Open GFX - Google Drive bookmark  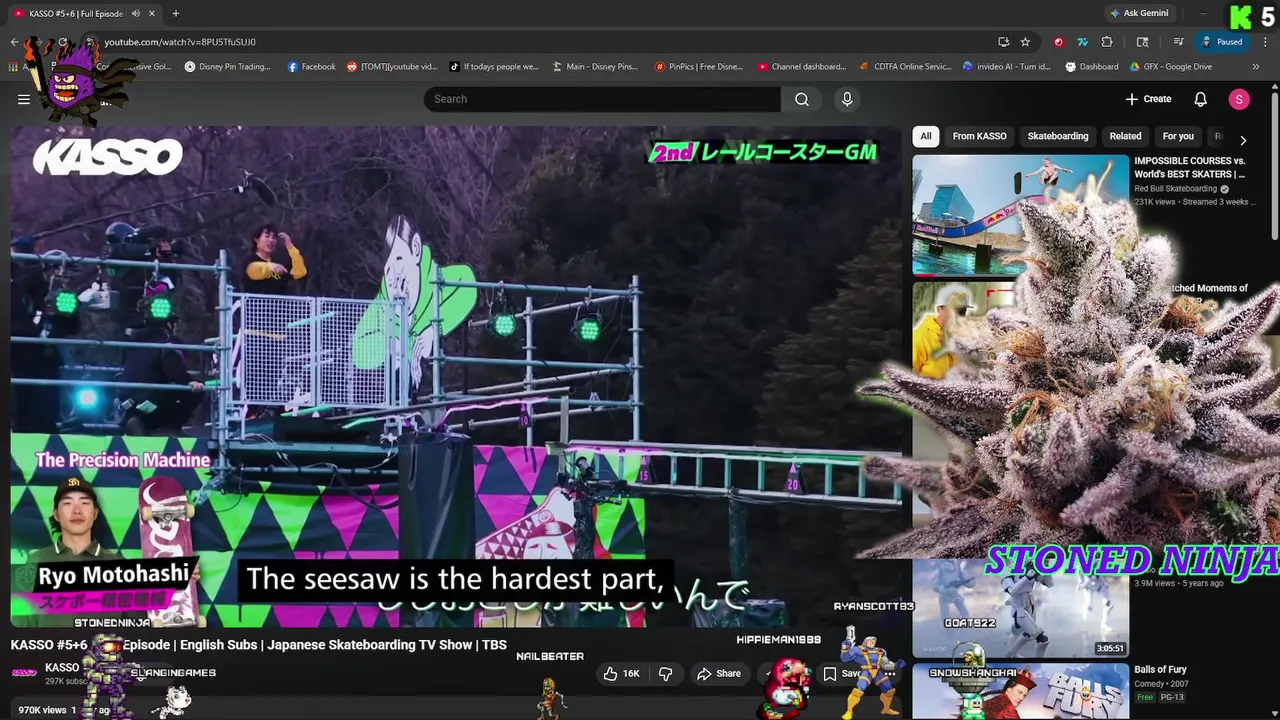coord(1170,67)
